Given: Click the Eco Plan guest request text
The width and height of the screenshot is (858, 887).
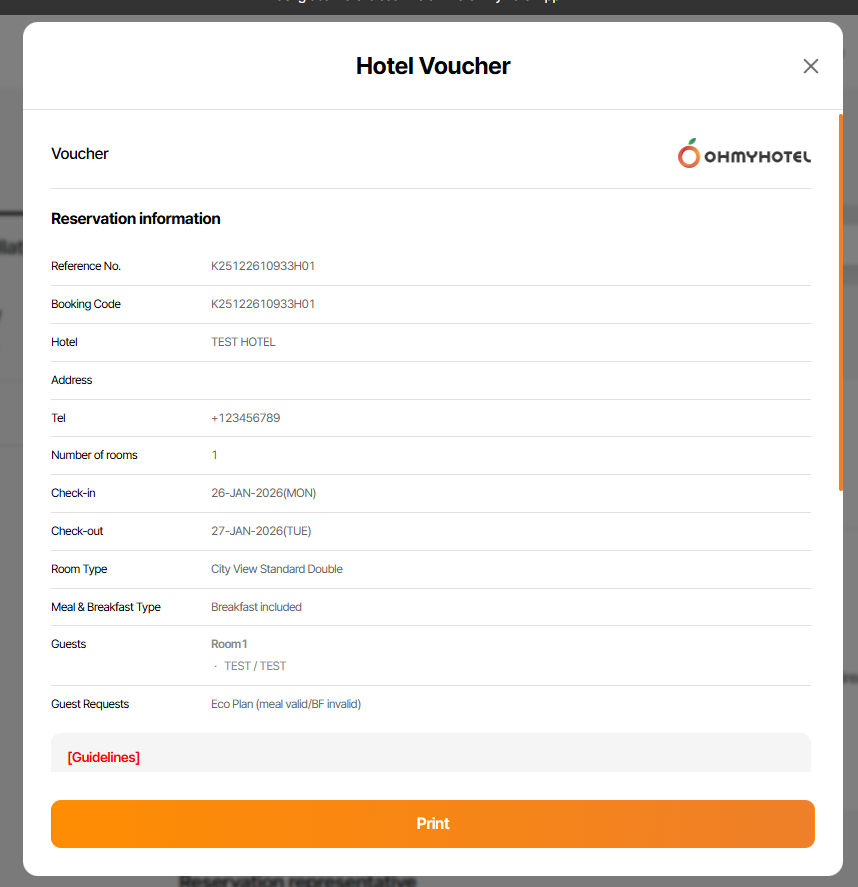Looking at the screenshot, I should point(285,704).
